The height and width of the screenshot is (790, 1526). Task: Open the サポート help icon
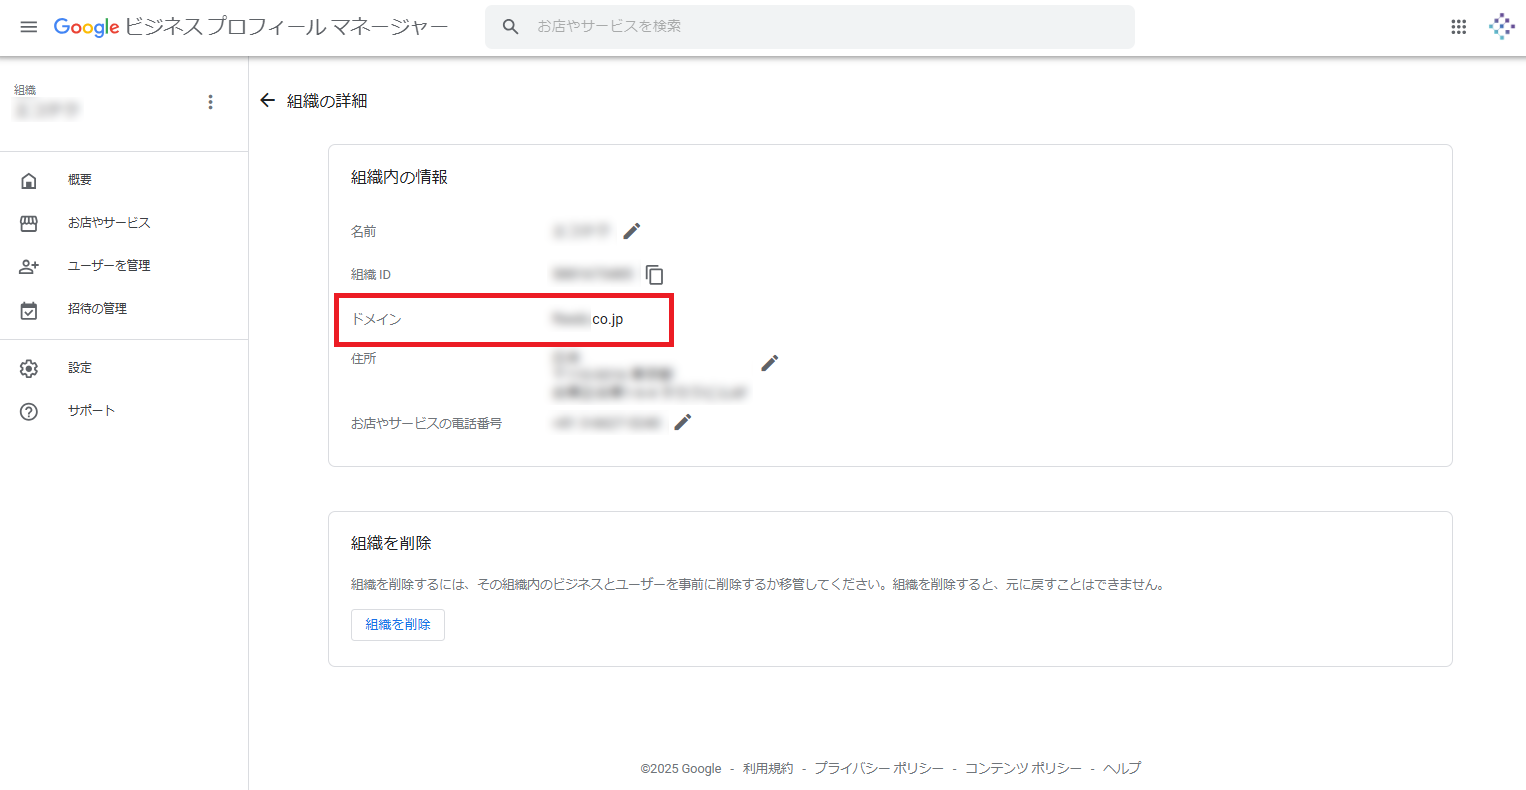(x=30, y=409)
